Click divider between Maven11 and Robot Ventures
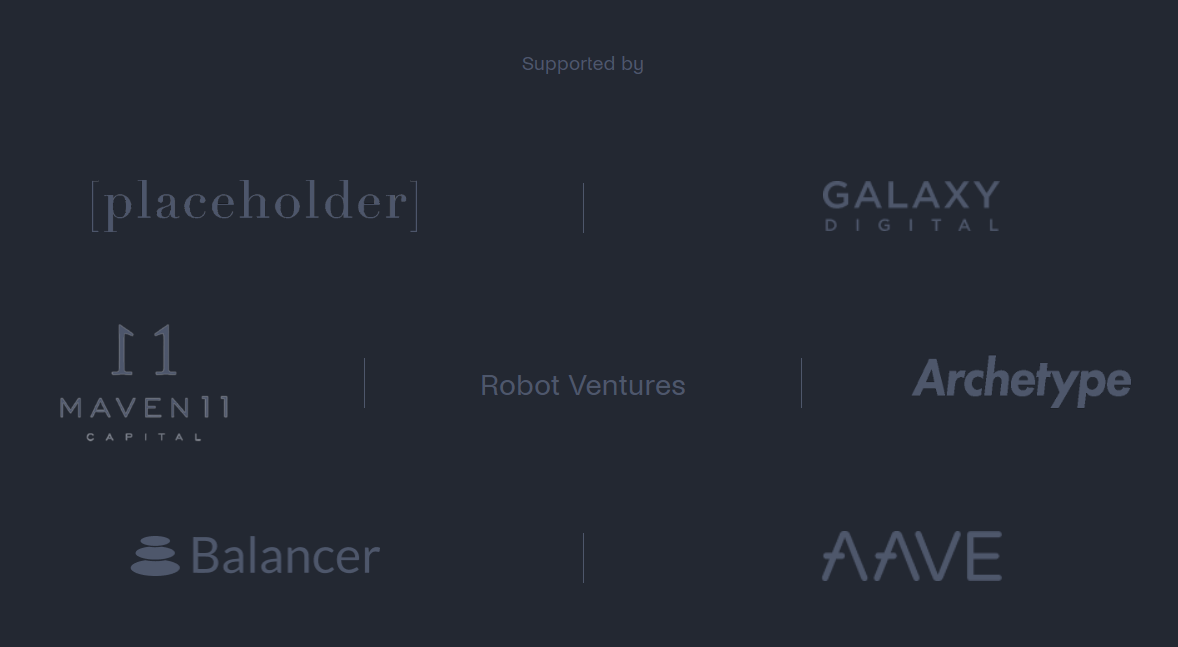This screenshot has width=1178, height=647. point(364,382)
